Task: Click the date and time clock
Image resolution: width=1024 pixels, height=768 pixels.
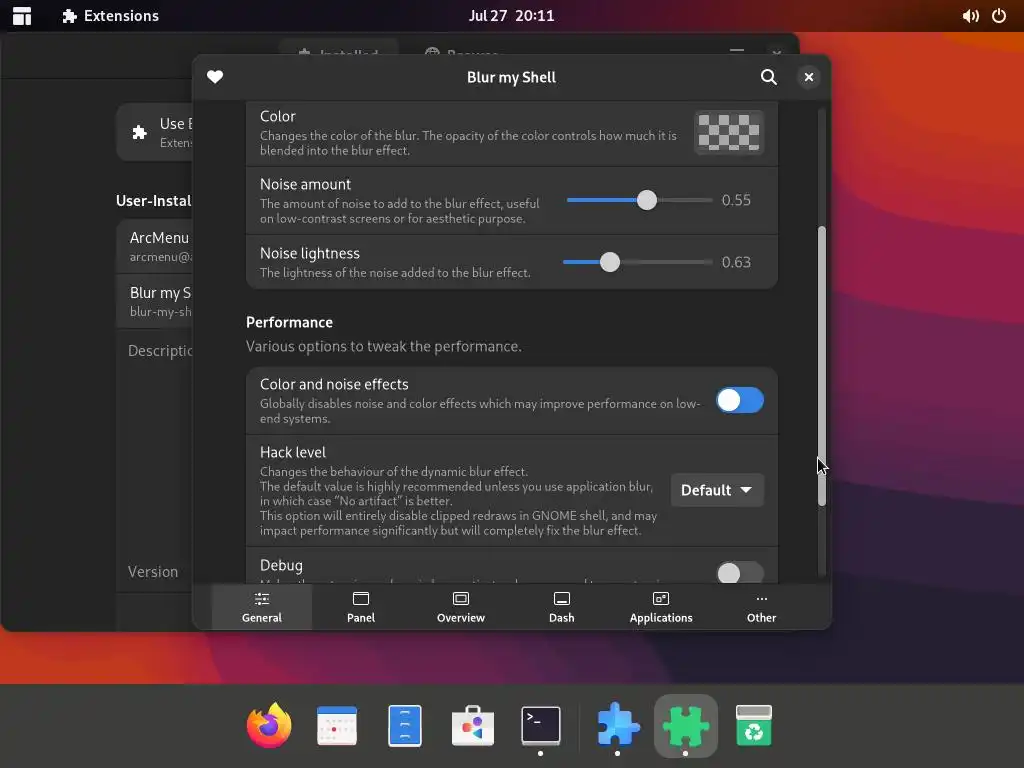Action: [511, 16]
